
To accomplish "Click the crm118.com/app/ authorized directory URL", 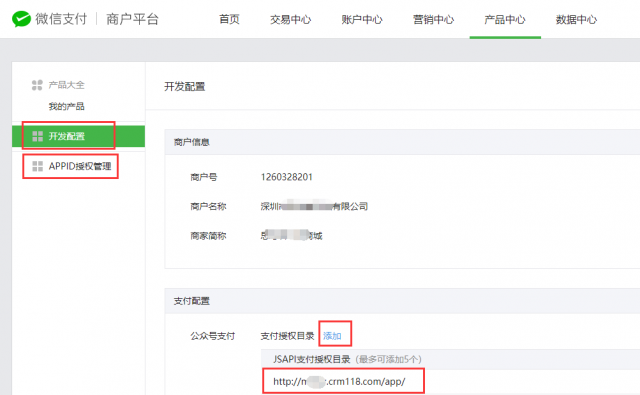I will click(339, 382).
